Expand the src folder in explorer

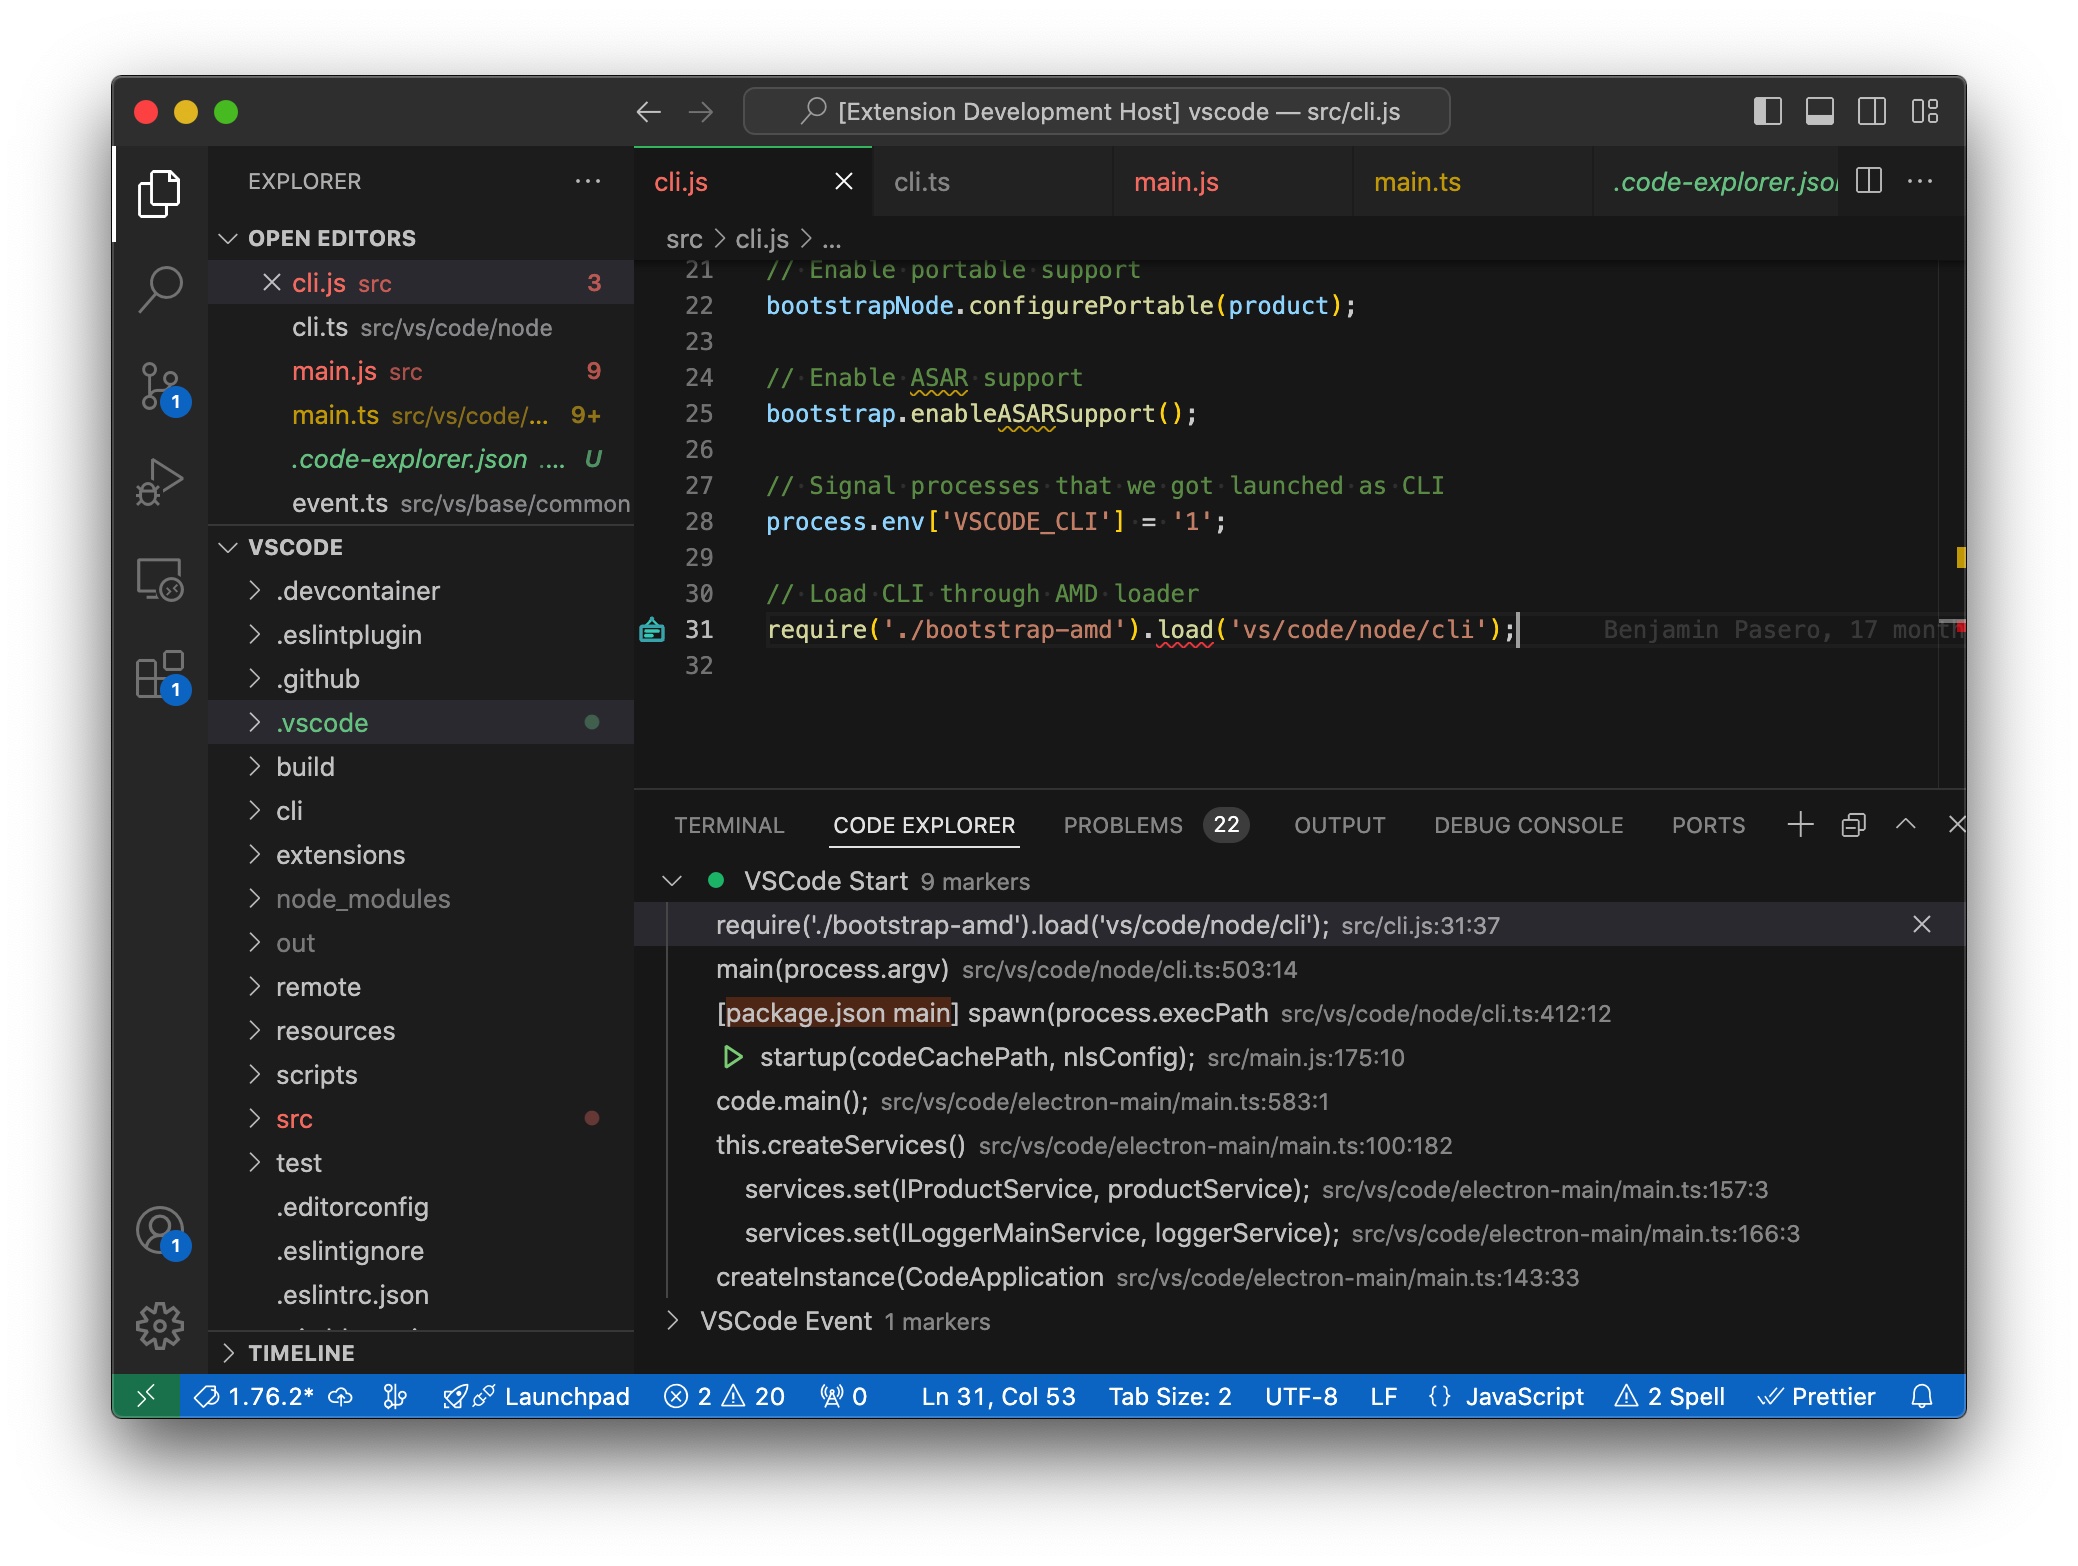[x=294, y=1119]
